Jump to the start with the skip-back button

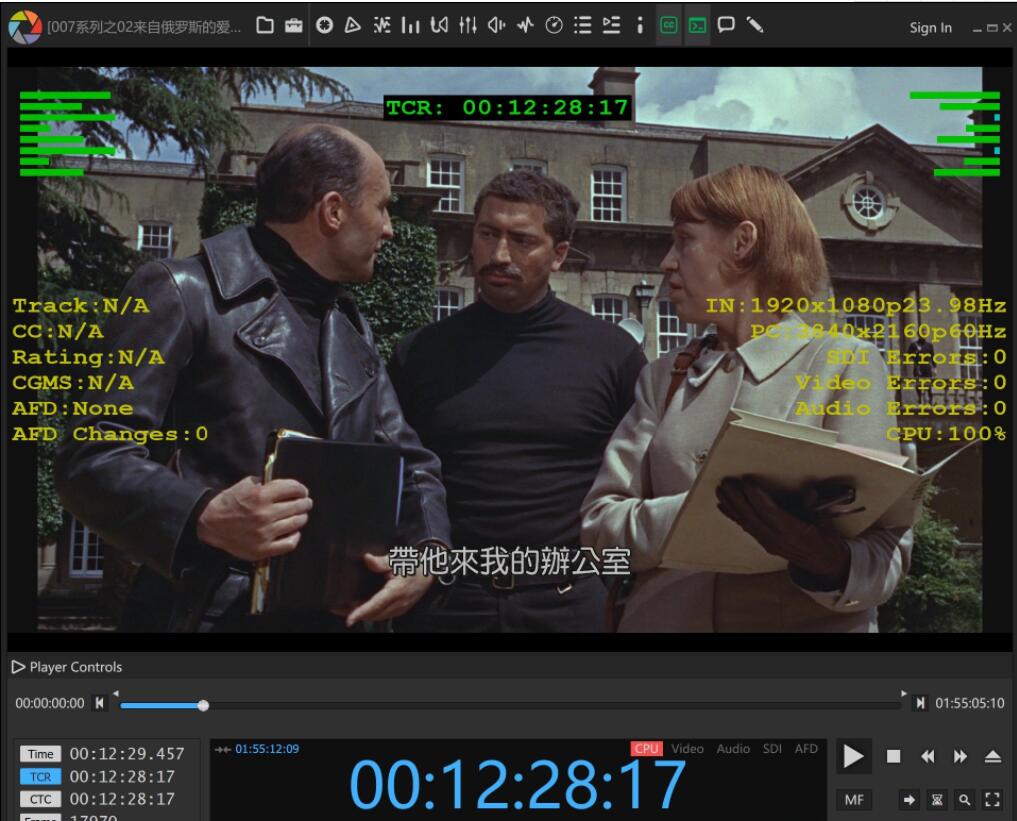[99, 703]
